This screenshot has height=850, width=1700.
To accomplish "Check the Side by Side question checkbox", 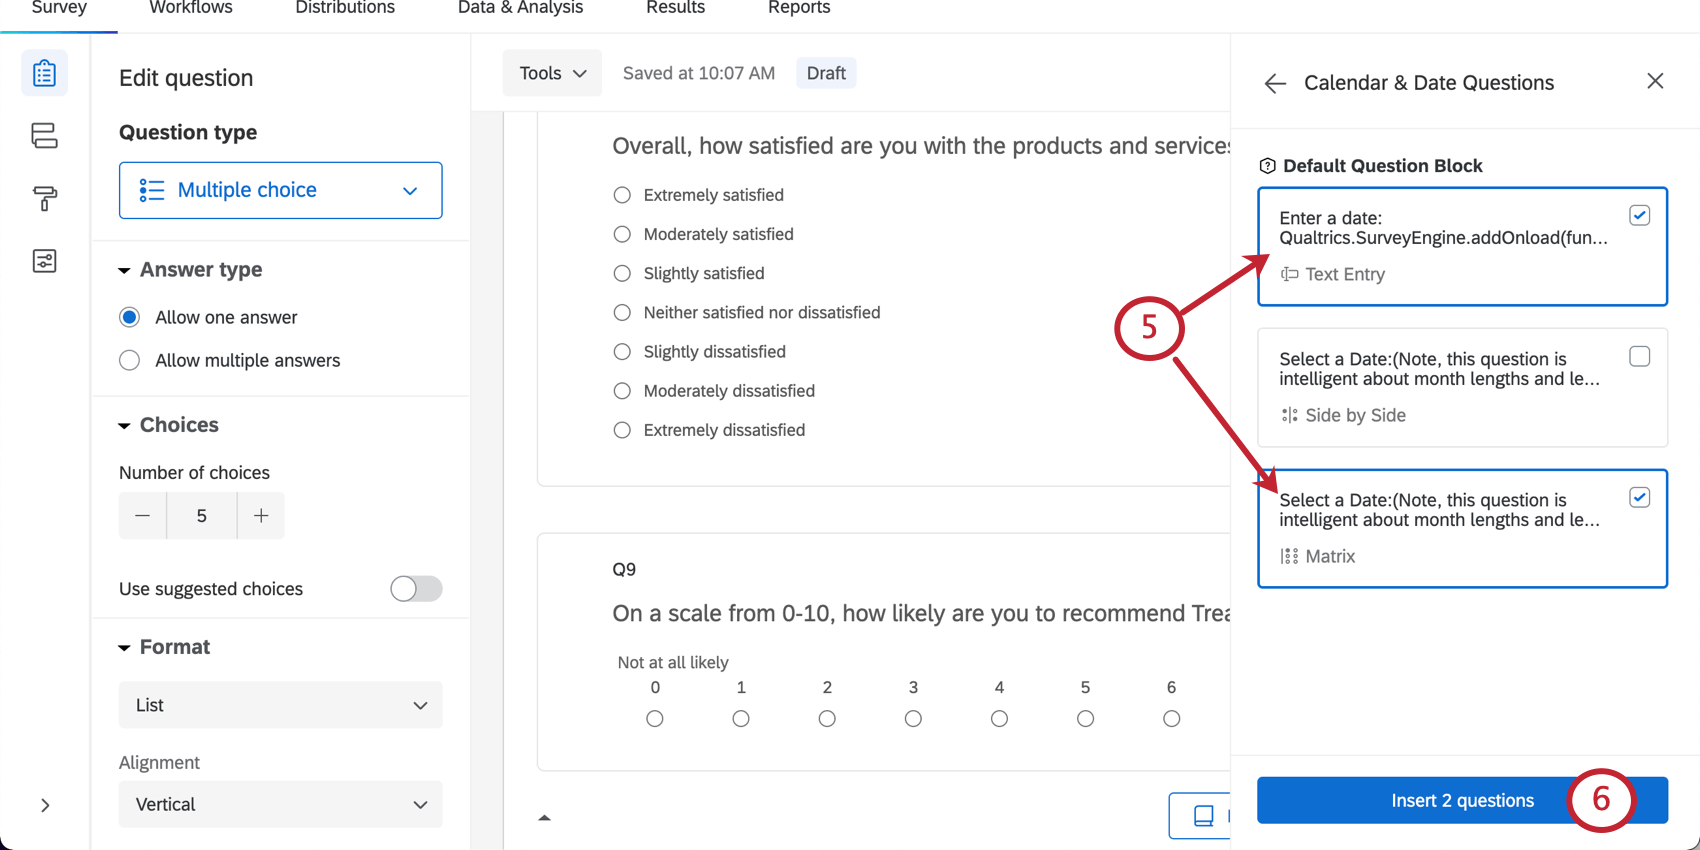I will pyautogui.click(x=1639, y=357).
